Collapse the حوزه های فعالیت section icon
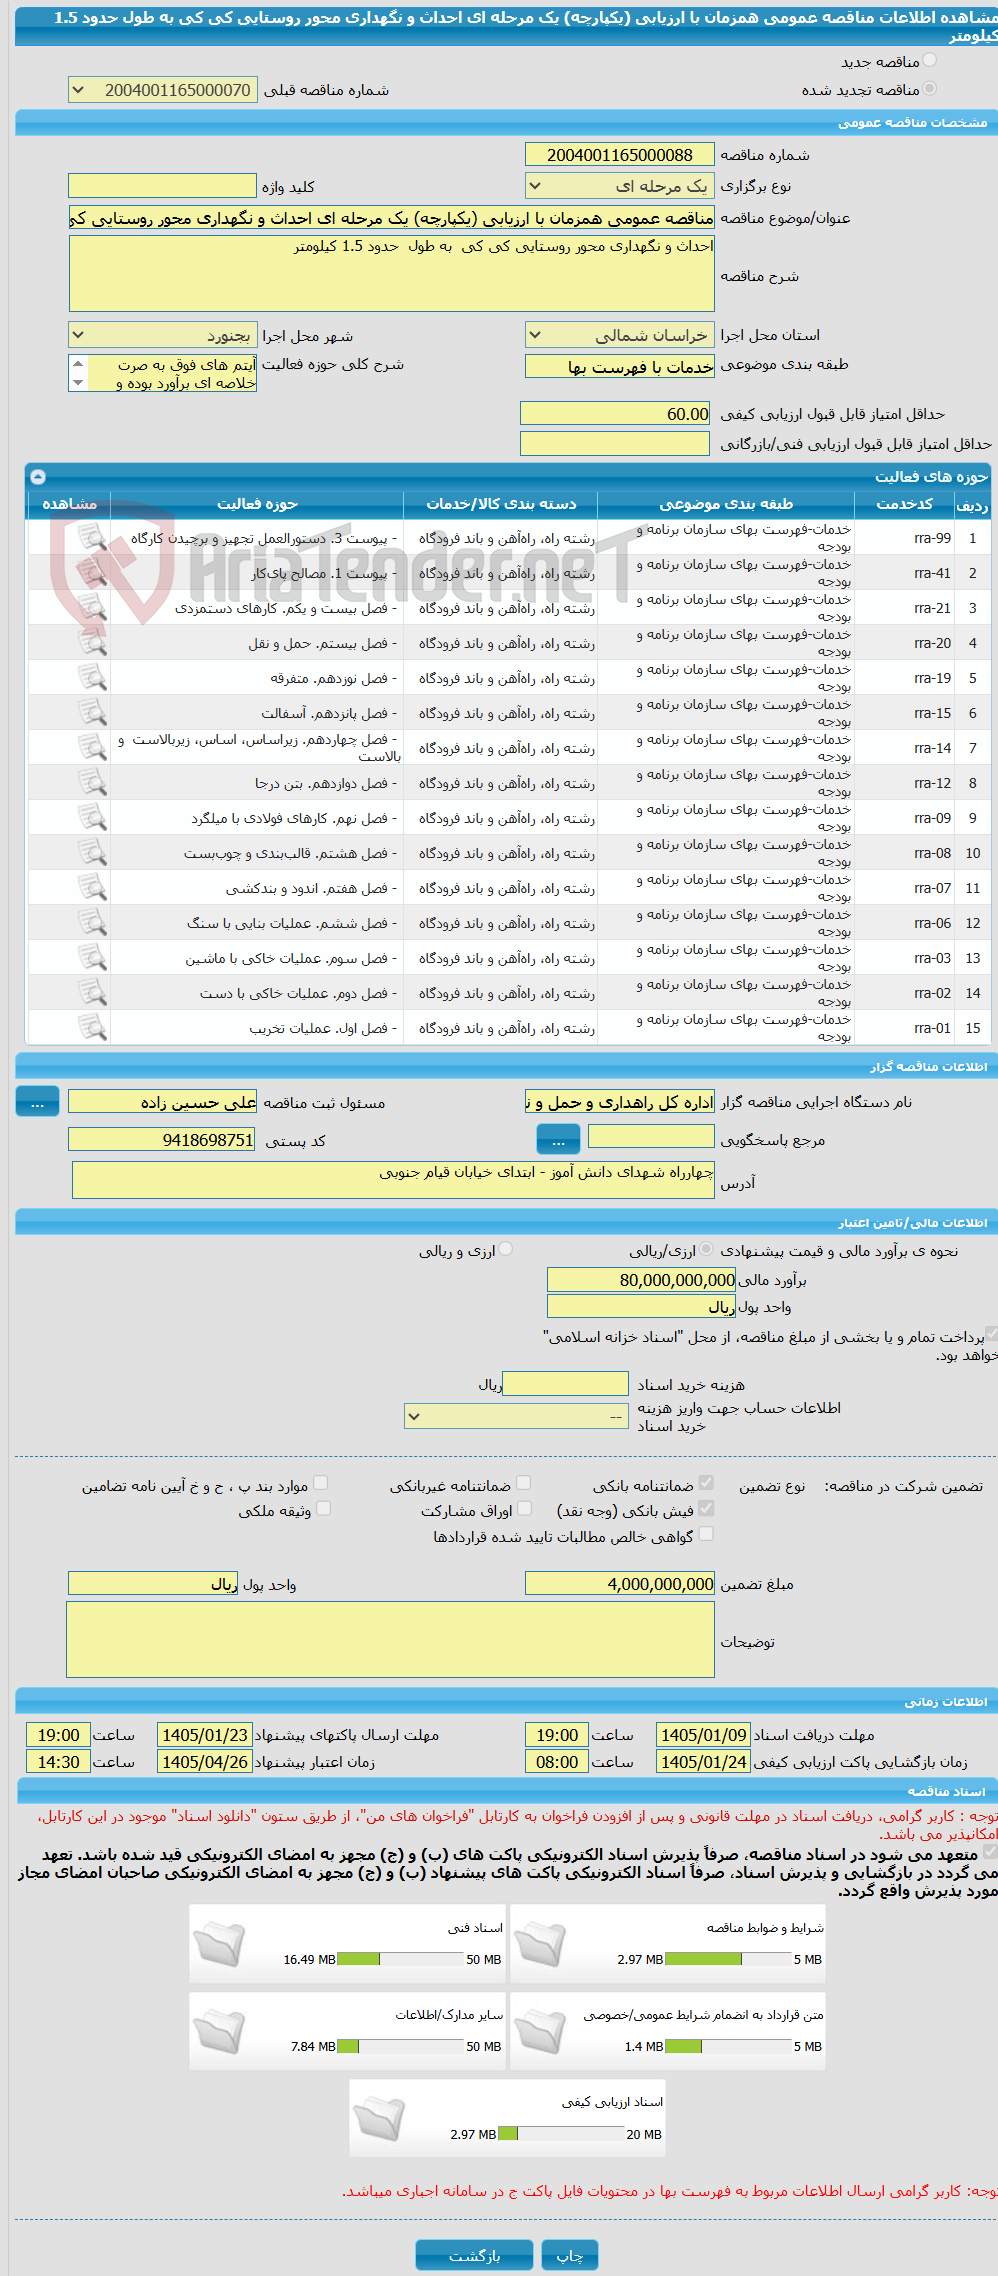This screenshot has height=2276, width=998. (x=38, y=477)
